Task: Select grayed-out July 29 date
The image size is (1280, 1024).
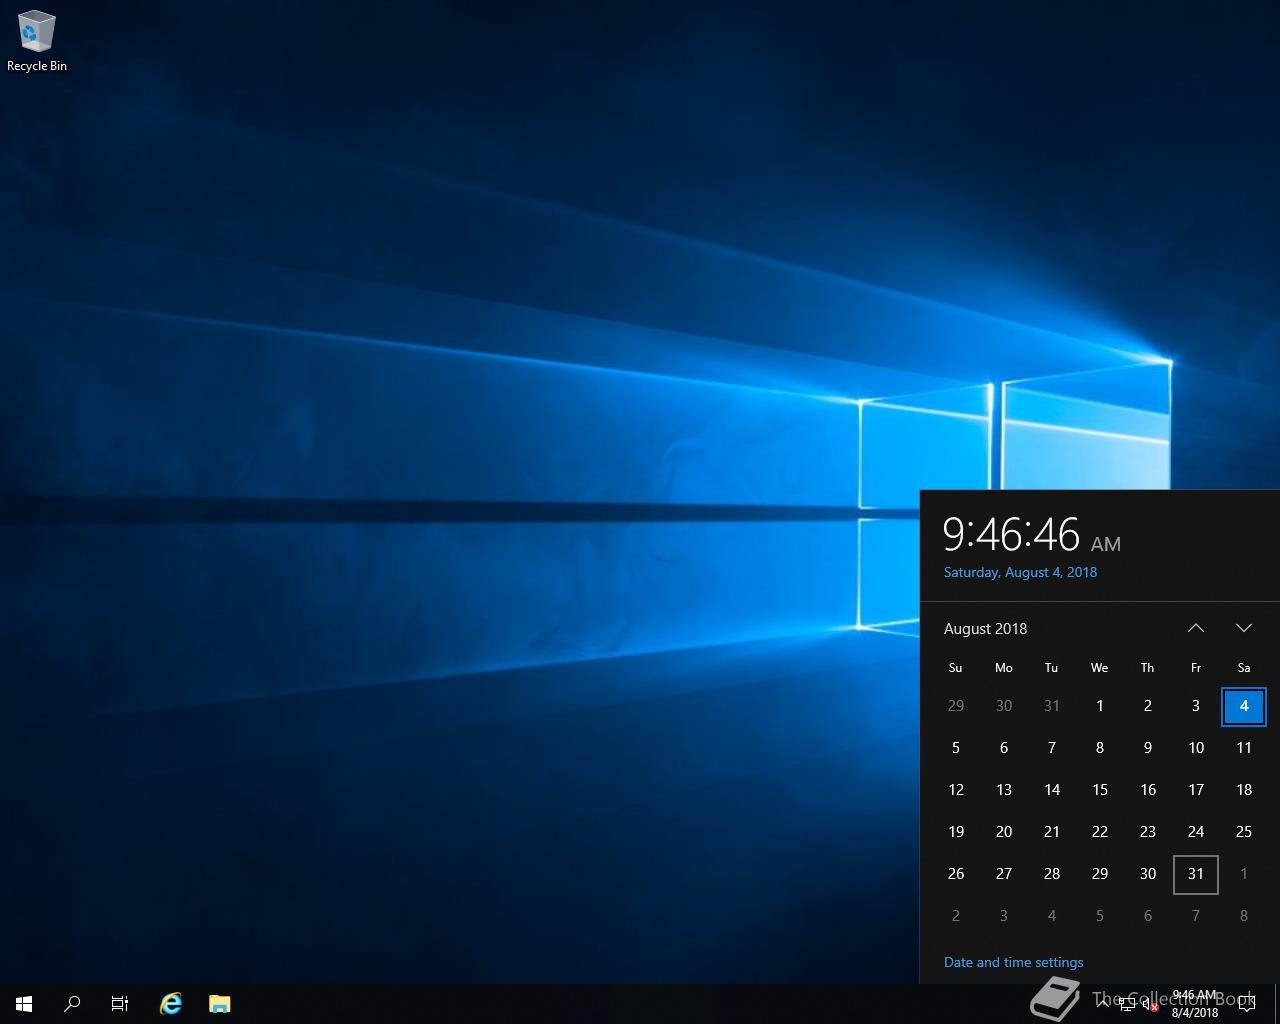Action: [956, 706]
